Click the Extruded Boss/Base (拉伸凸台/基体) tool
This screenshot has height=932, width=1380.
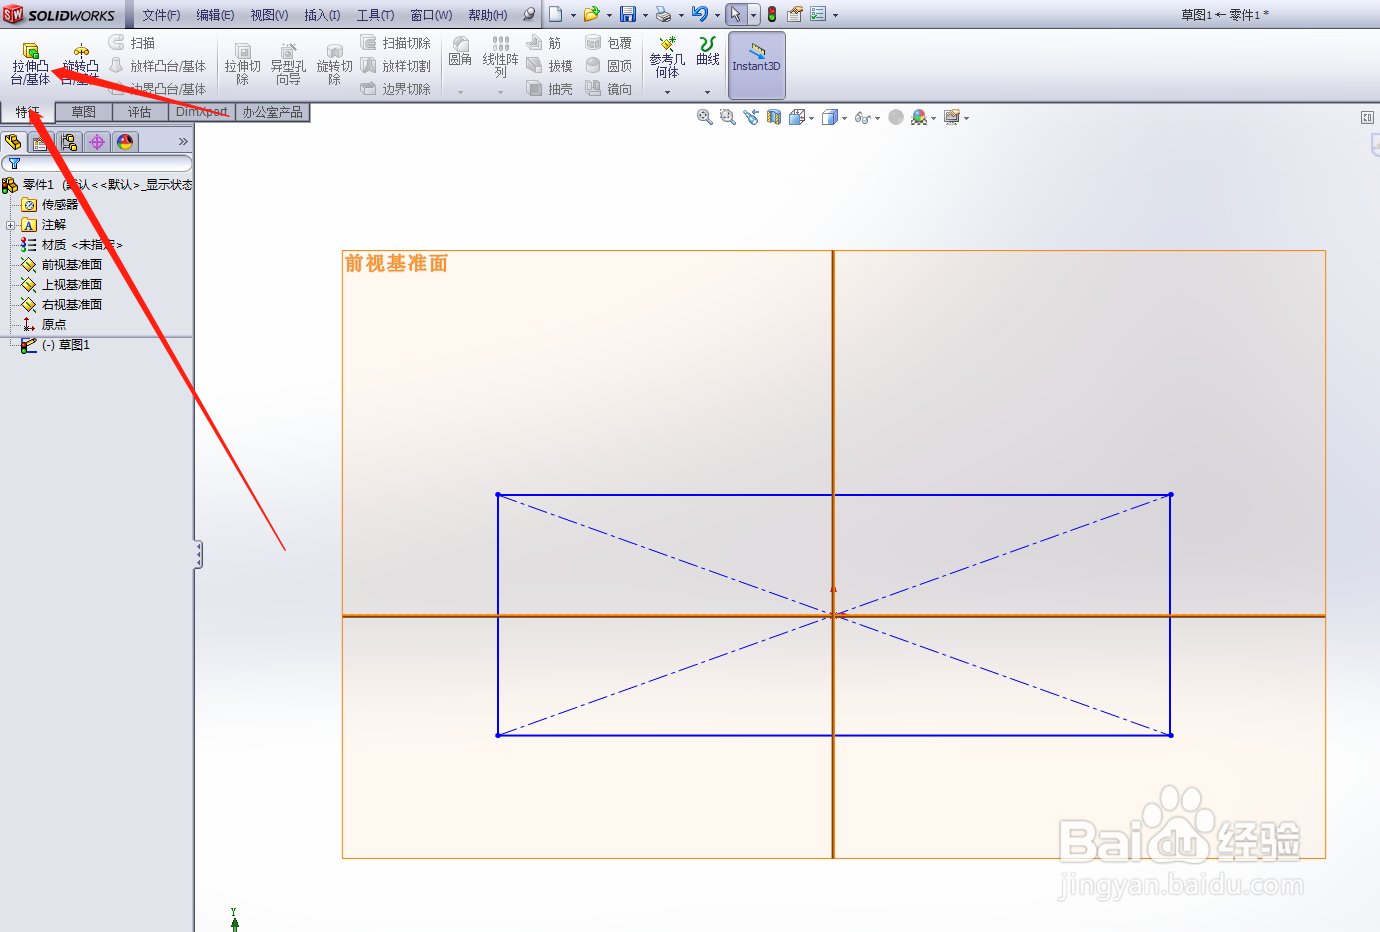point(30,64)
